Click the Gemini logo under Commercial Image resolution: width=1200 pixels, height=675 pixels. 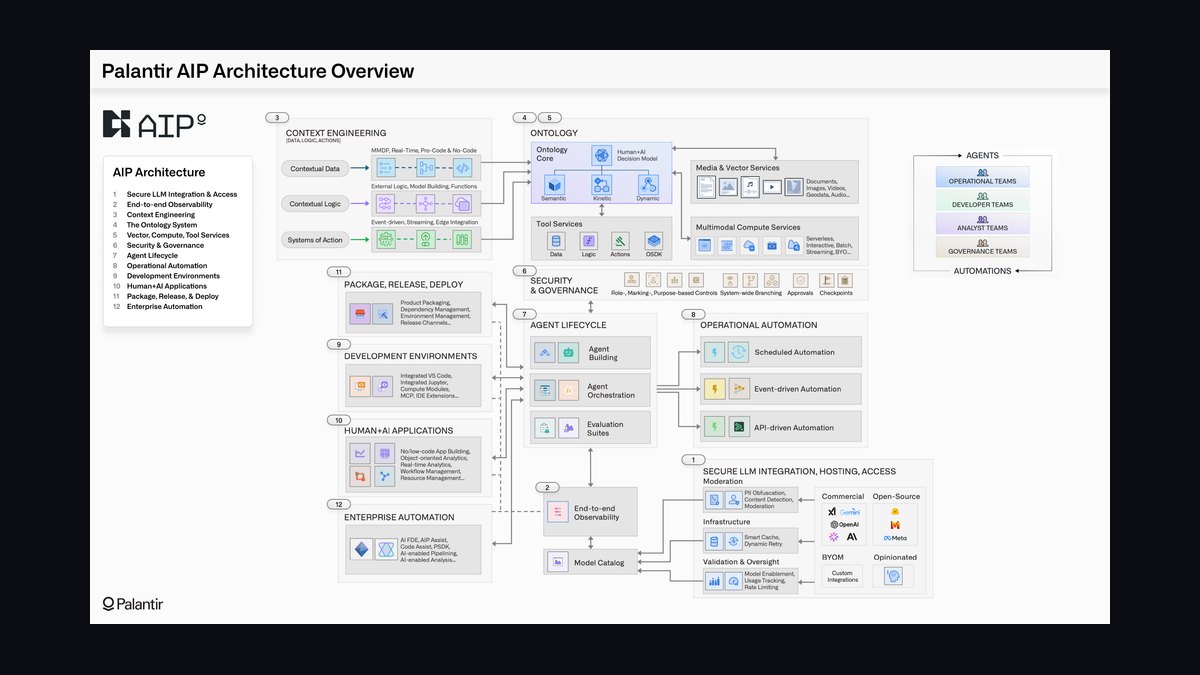[x=848, y=511]
